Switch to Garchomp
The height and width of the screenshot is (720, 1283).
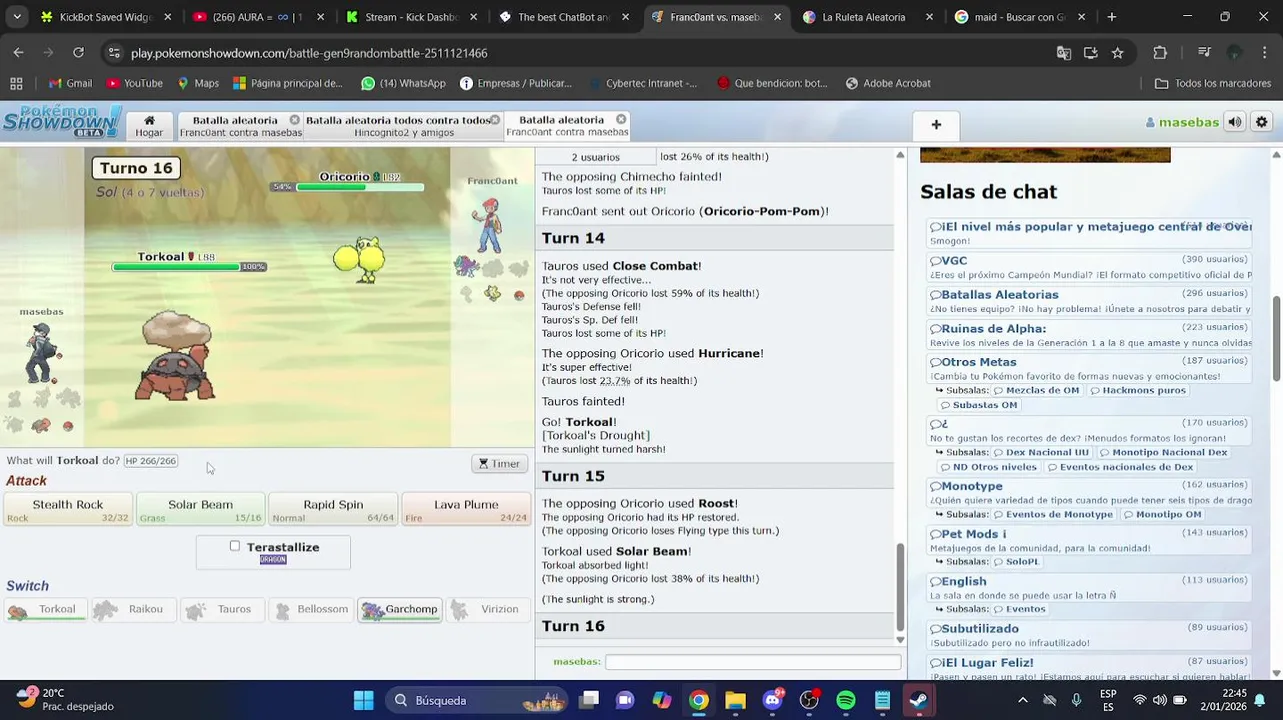400,609
